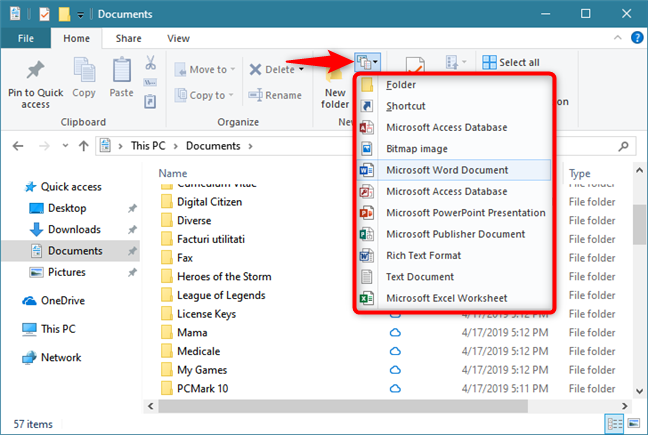
Task: Go back with the left arrow
Action: tap(18, 146)
